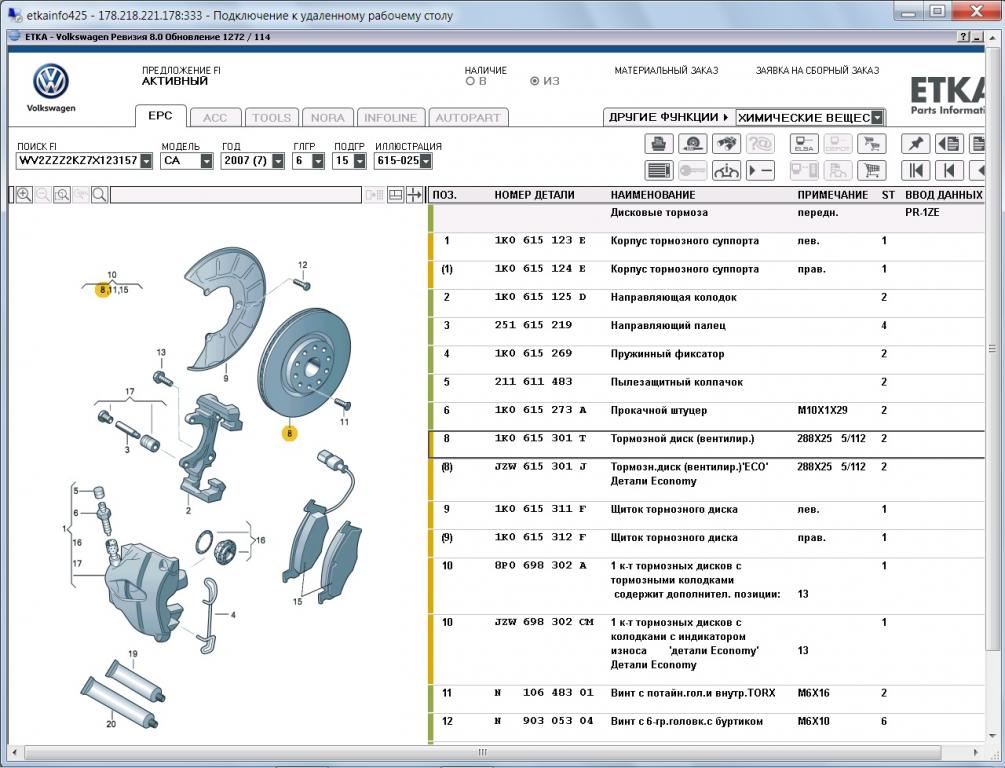Image resolution: width=1005 pixels, height=768 pixels.
Task: Go to previous illustration arrow button
Action: click(949, 171)
